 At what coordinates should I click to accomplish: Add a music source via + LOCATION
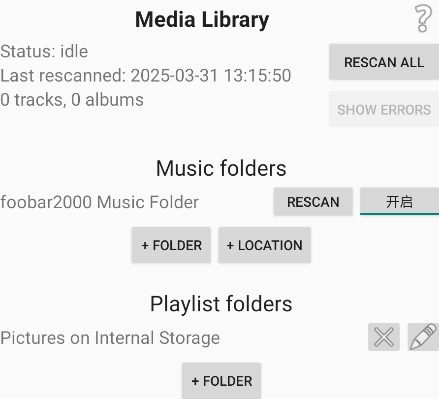point(265,245)
